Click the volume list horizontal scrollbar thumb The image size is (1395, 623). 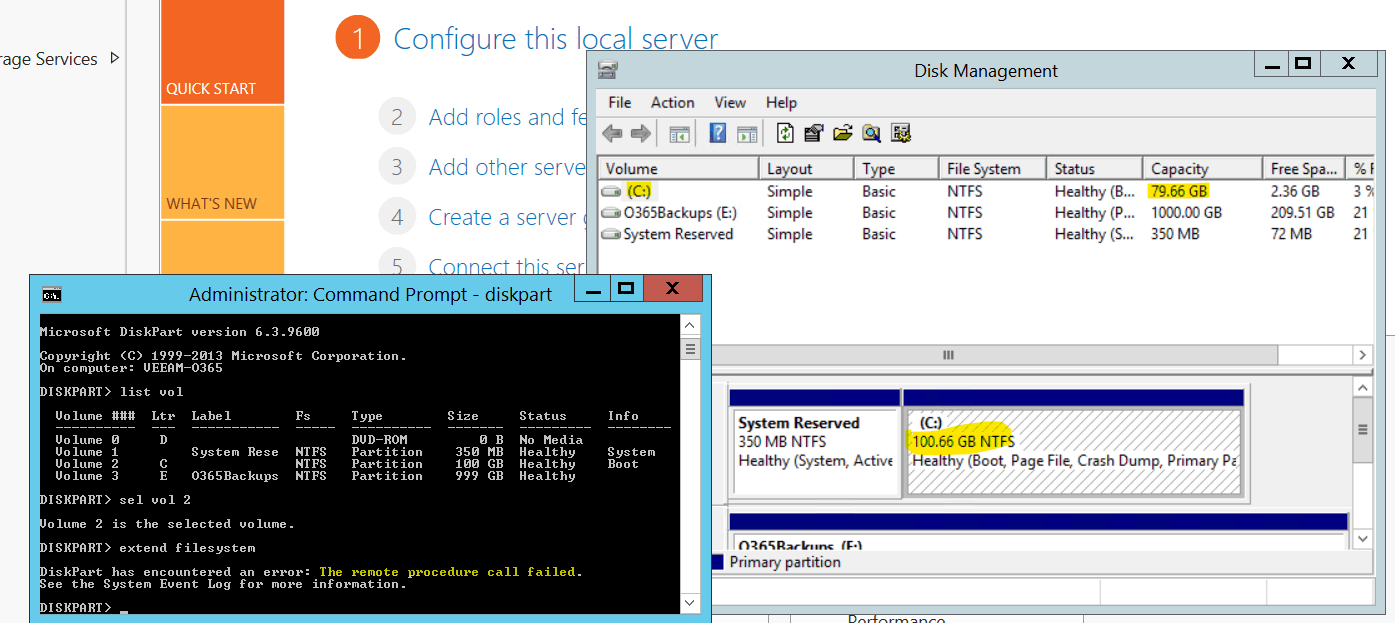pyautogui.click(x=947, y=355)
